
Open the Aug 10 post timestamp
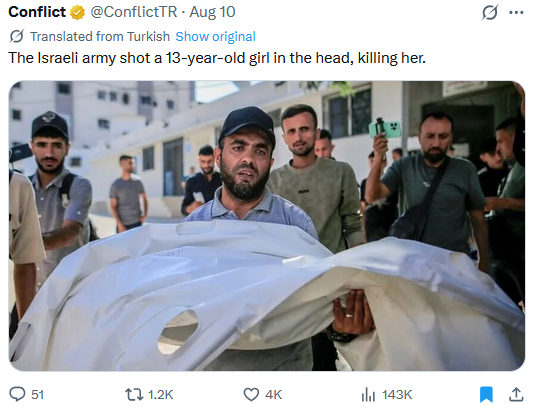coord(212,12)
